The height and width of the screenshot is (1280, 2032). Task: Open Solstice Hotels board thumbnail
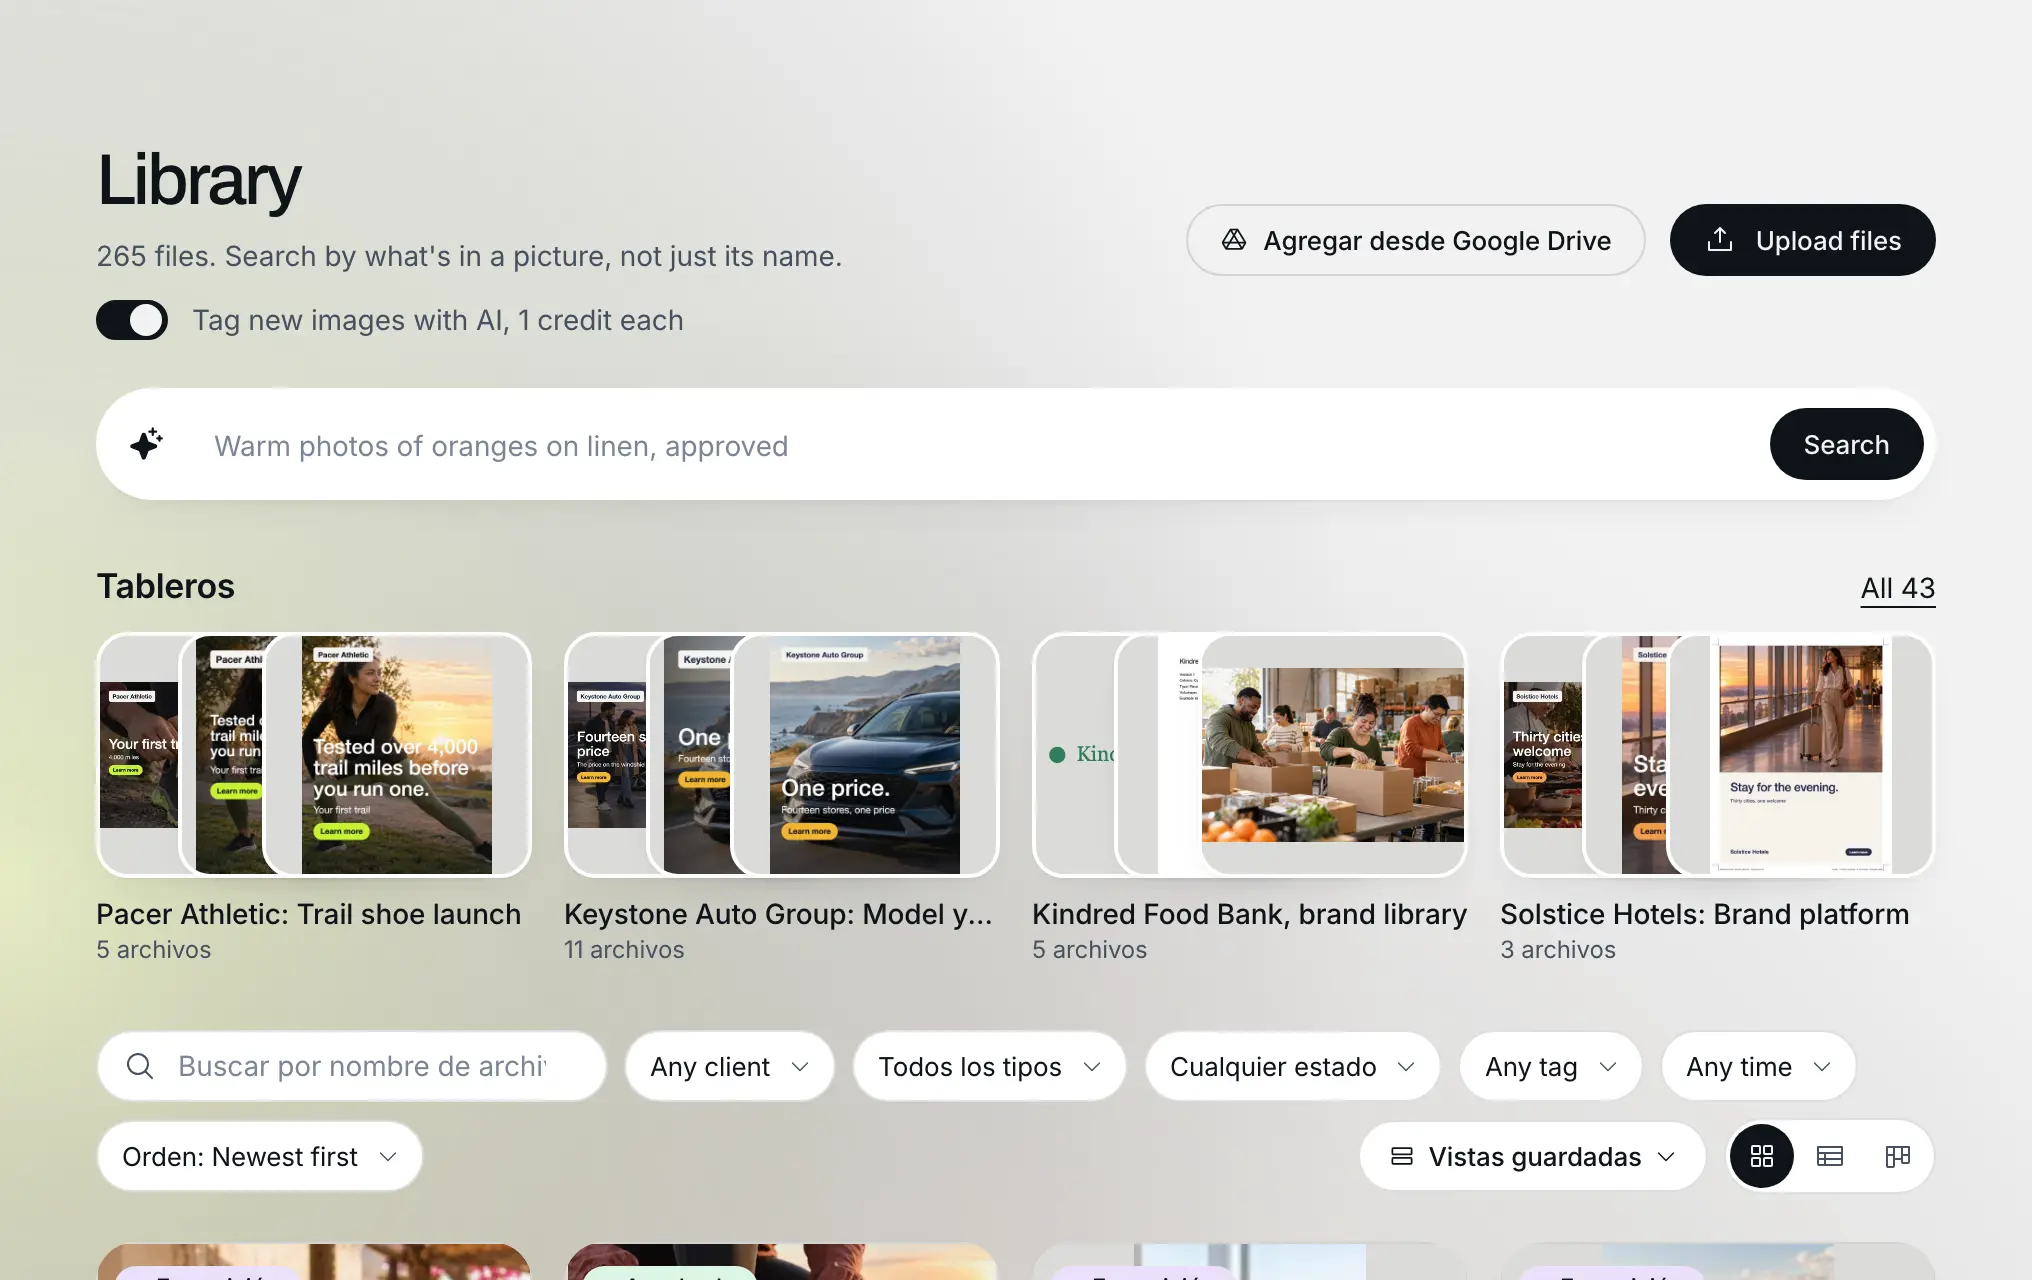(x=1718, y=755)
